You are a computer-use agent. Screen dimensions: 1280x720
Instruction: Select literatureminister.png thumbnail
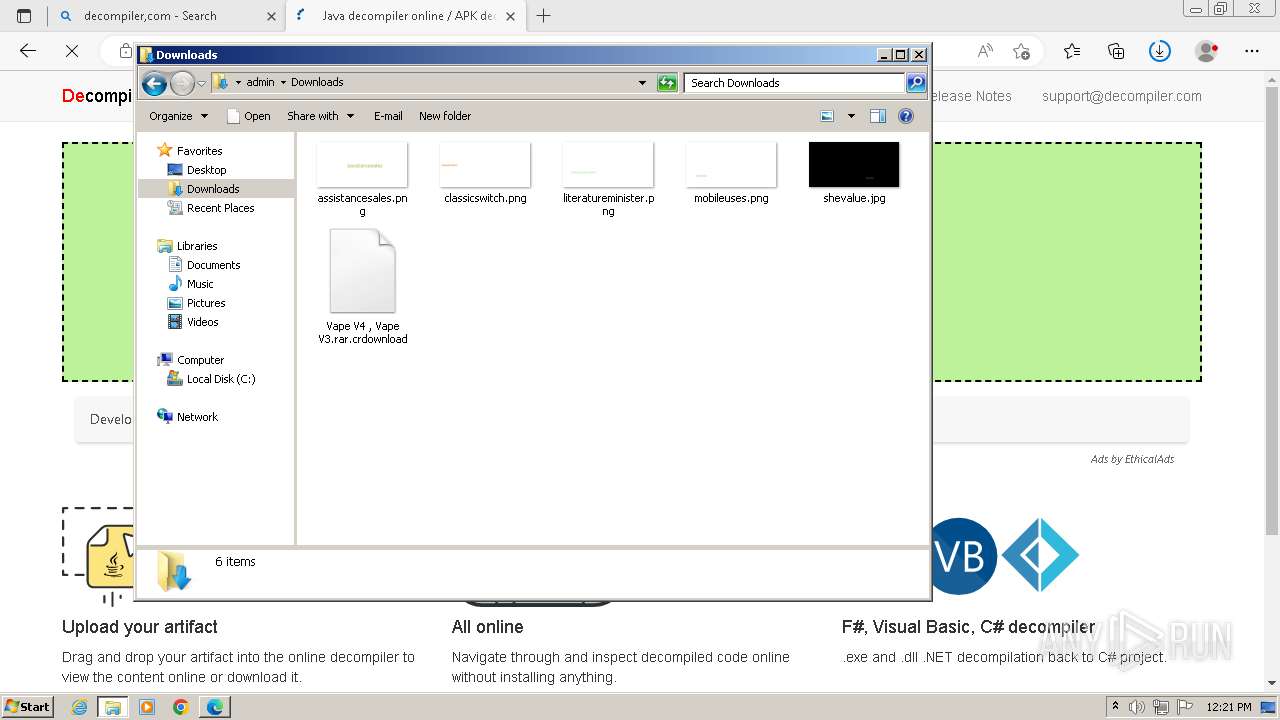coord(608,165)
